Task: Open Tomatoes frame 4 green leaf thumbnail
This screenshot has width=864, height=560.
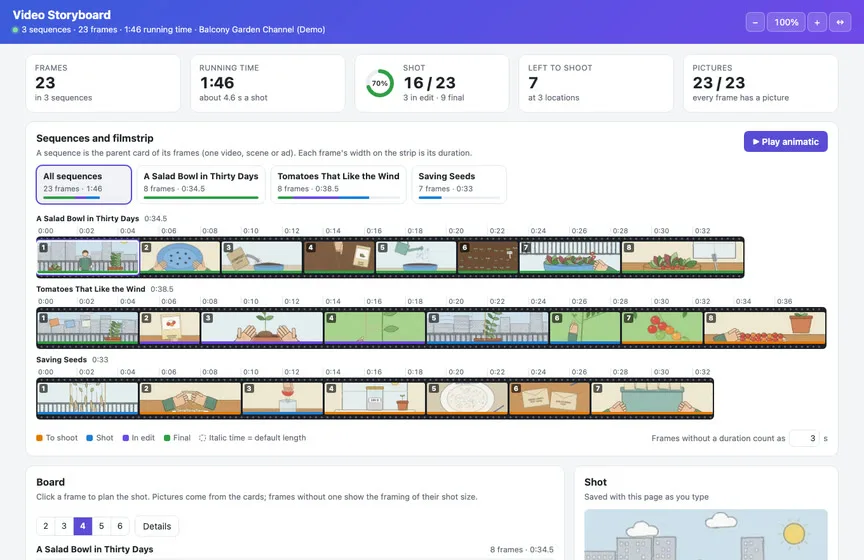Action: [375, 328]
